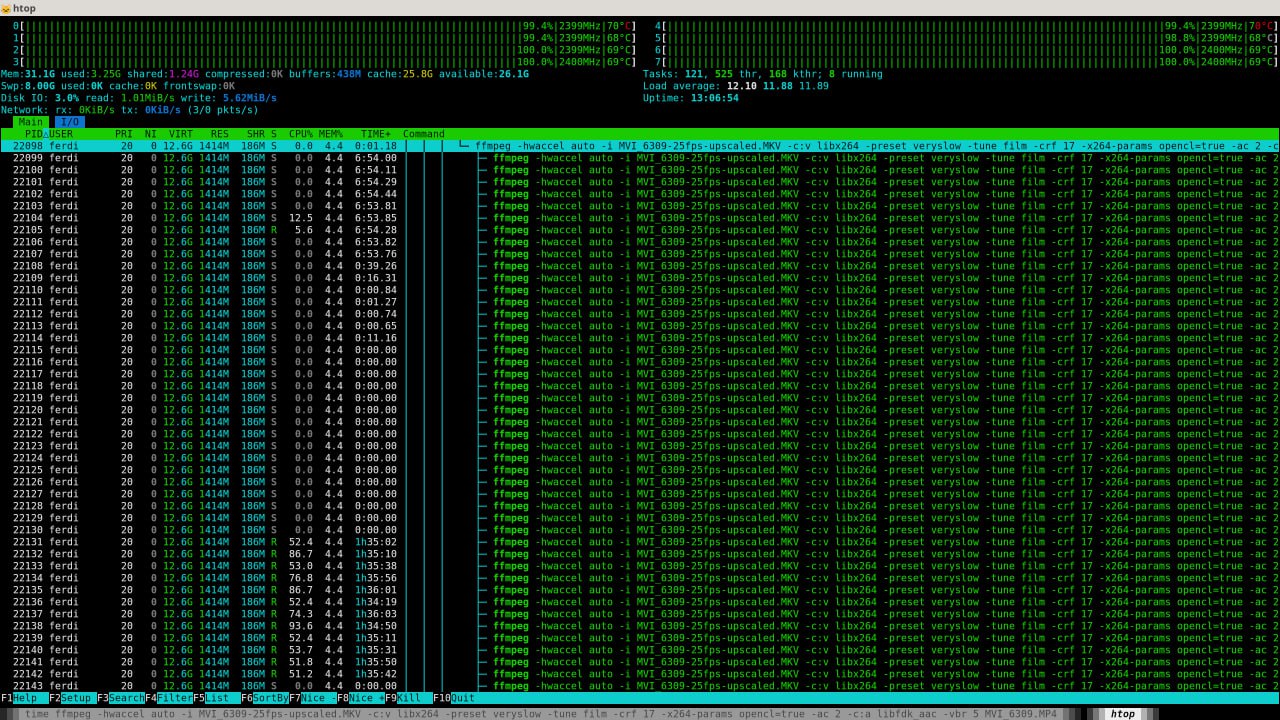
Task: Select process row with PID 22132
Action: [640, 554]
